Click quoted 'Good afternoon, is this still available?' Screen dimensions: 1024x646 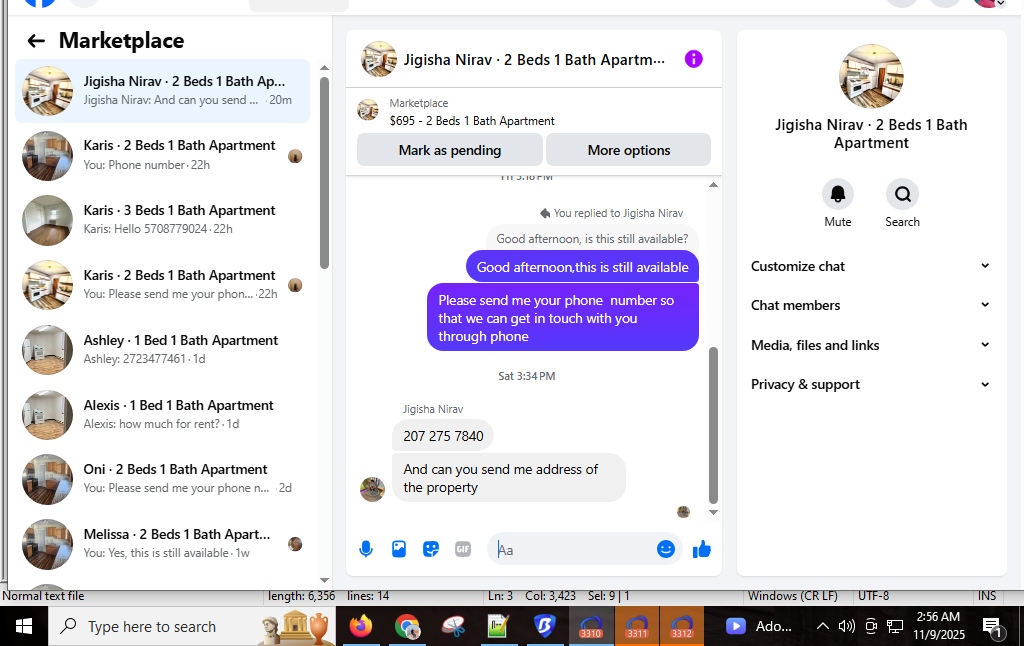(x=592, y=239)
